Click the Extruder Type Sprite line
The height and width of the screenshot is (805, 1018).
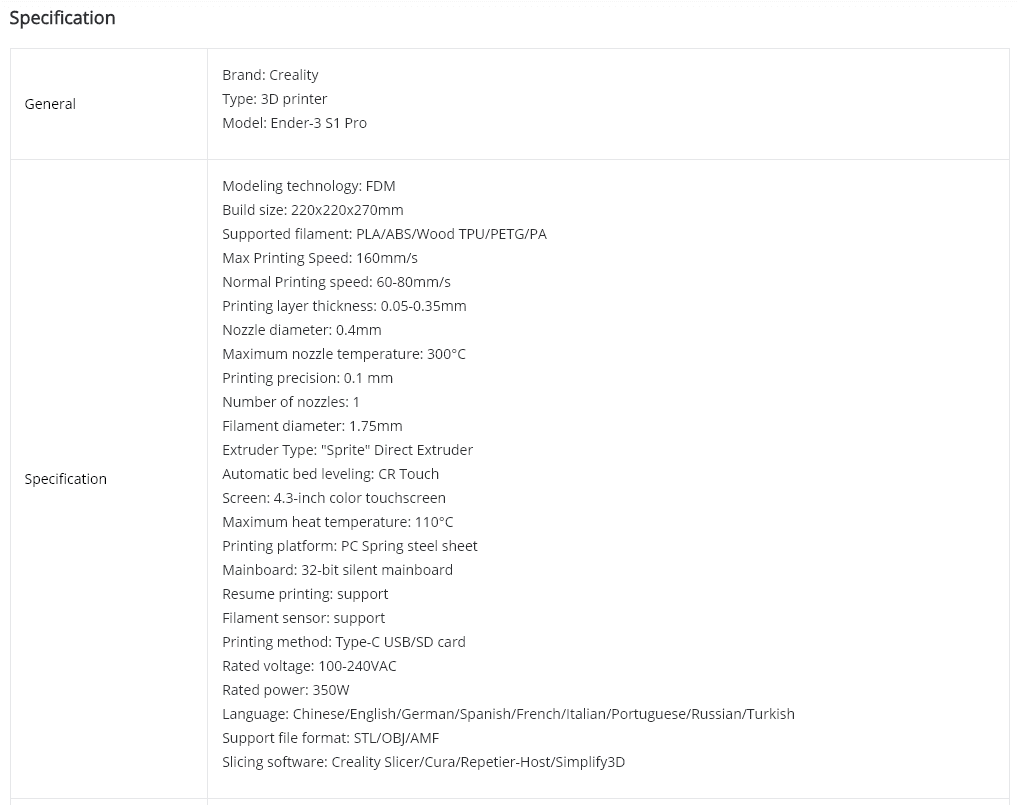pos(347,451)
